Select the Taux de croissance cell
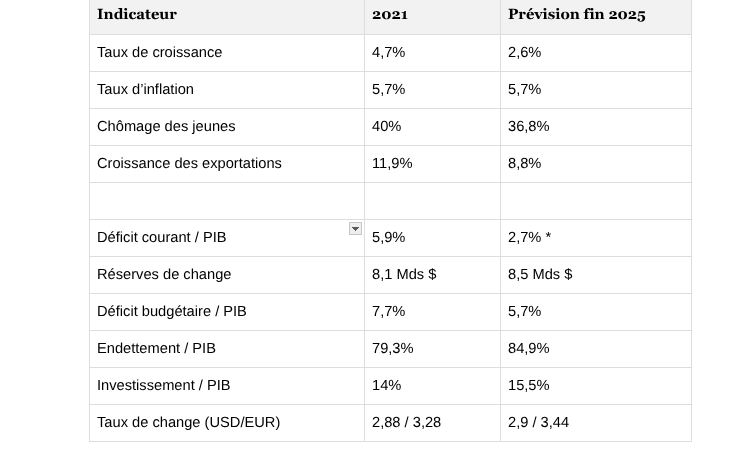 coord(160,52)
